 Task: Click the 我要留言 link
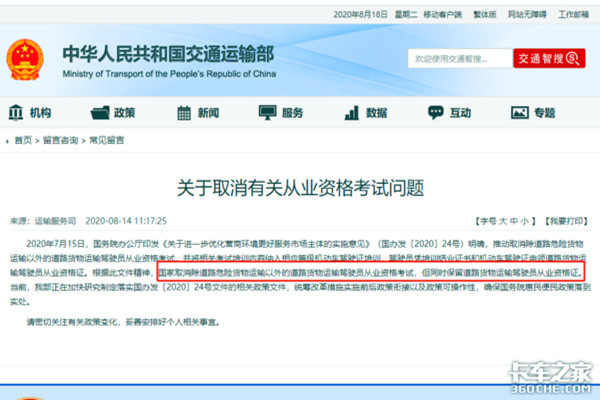point(568,220)
